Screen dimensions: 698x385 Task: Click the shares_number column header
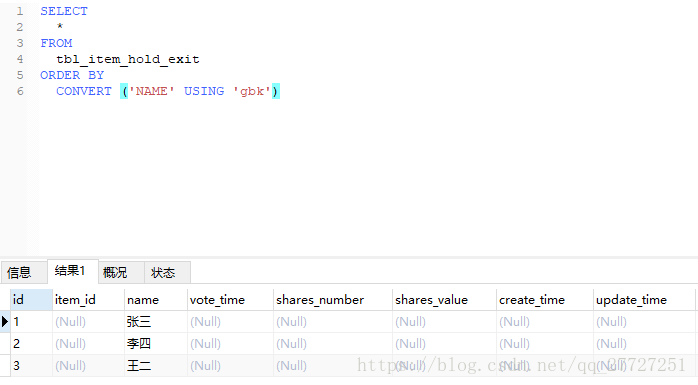(x=333, y=300)
